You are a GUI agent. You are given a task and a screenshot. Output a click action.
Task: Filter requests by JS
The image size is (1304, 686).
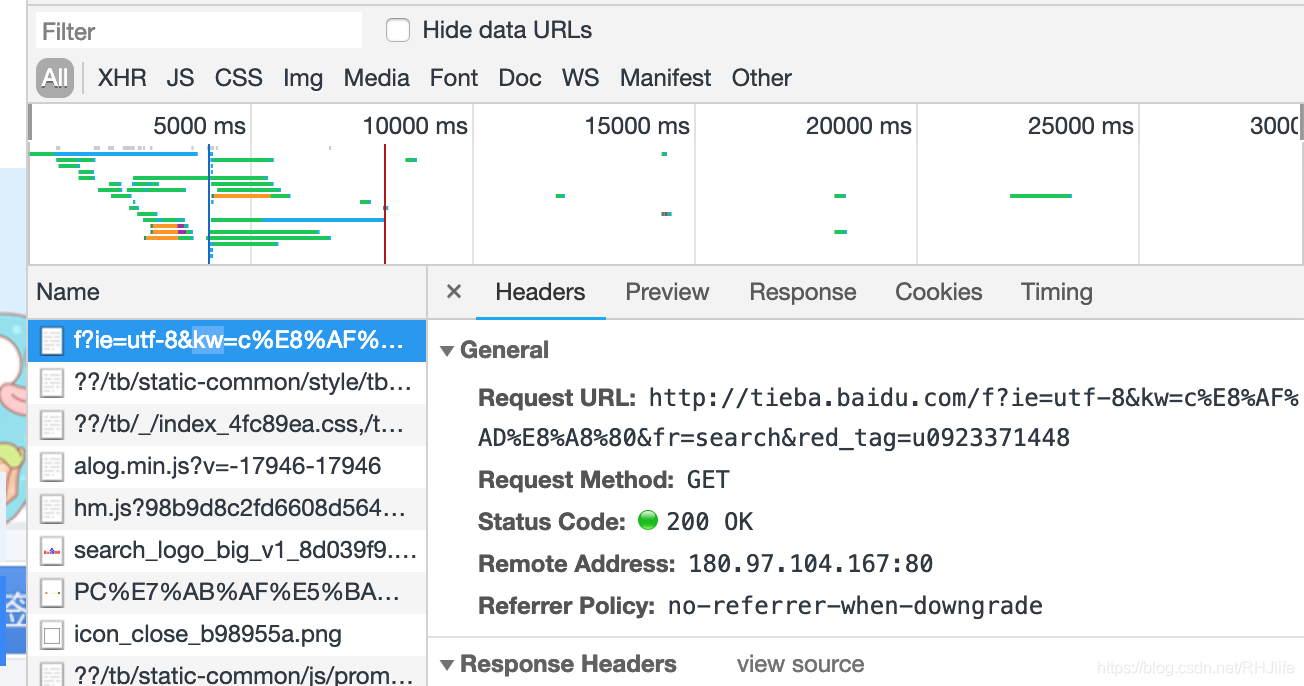point(180,78)
